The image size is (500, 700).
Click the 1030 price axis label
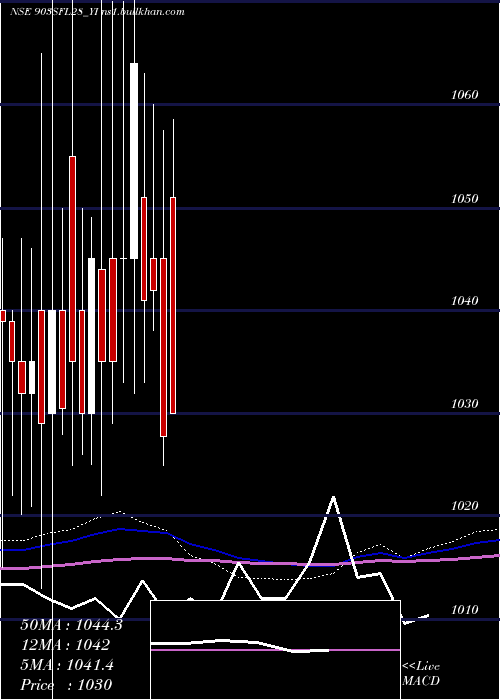[x=465, y=404]
